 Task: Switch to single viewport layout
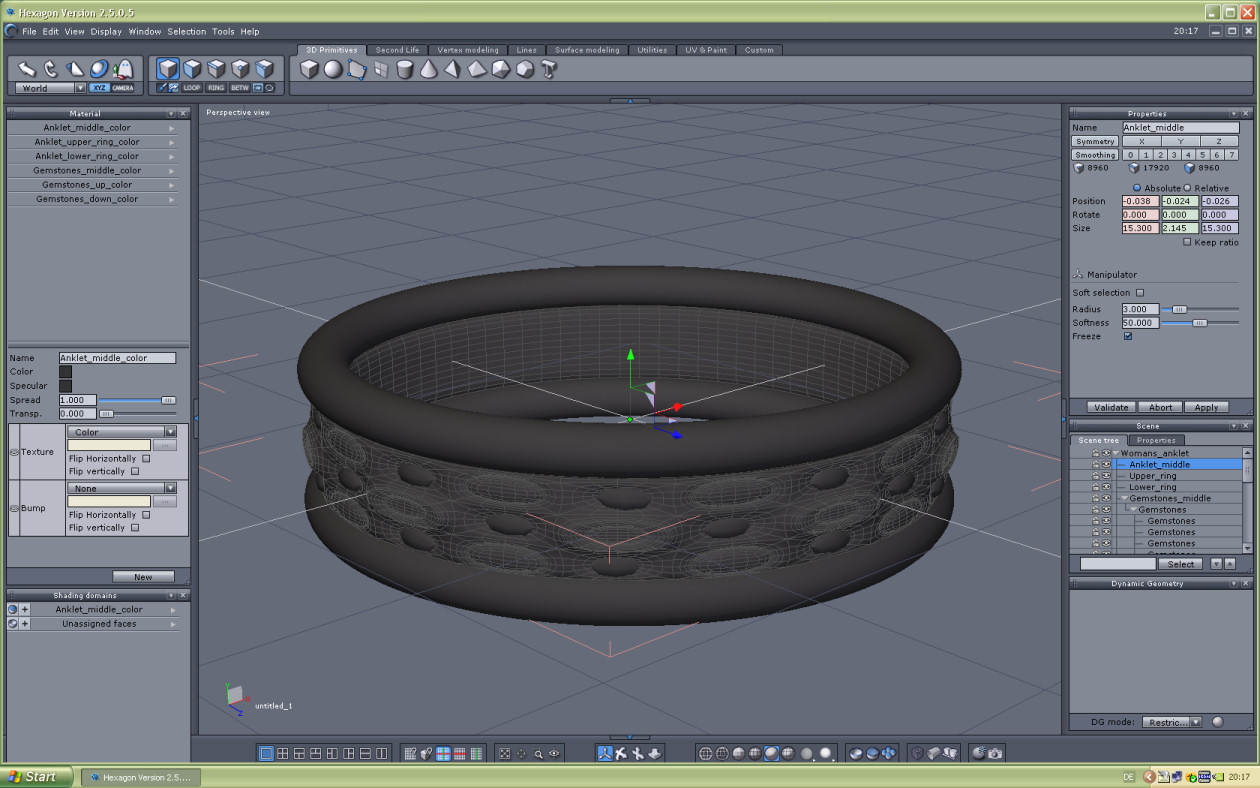pyautogui.click(x=267, y=753)
